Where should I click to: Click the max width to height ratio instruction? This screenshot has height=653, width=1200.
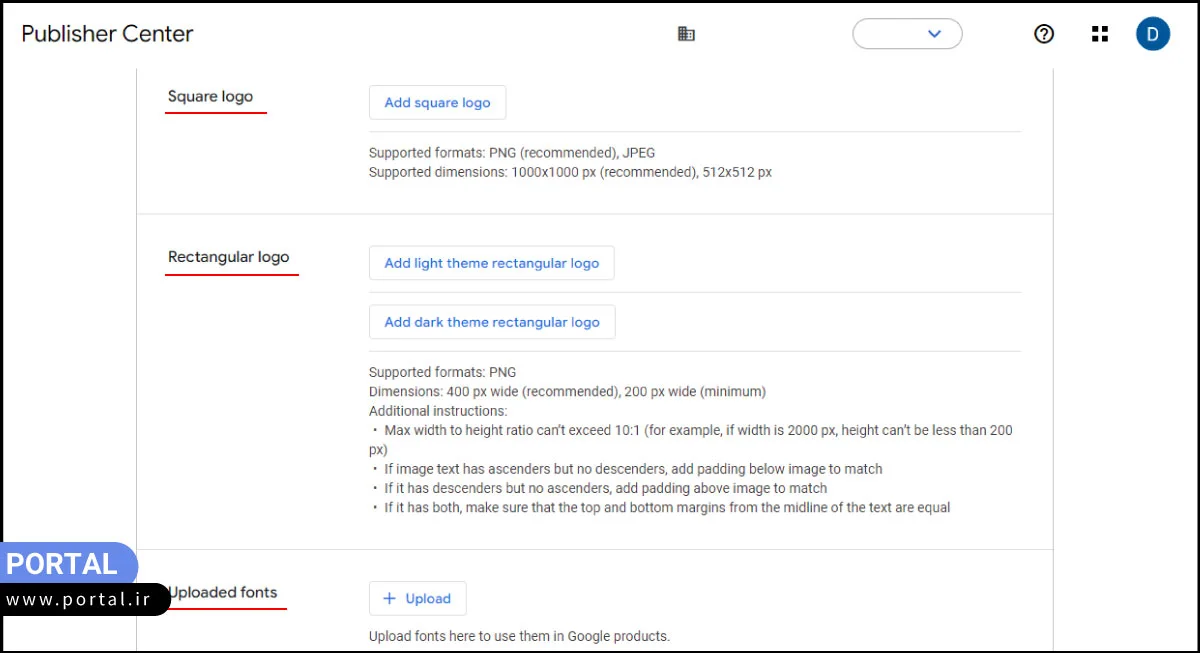[690, 431]
